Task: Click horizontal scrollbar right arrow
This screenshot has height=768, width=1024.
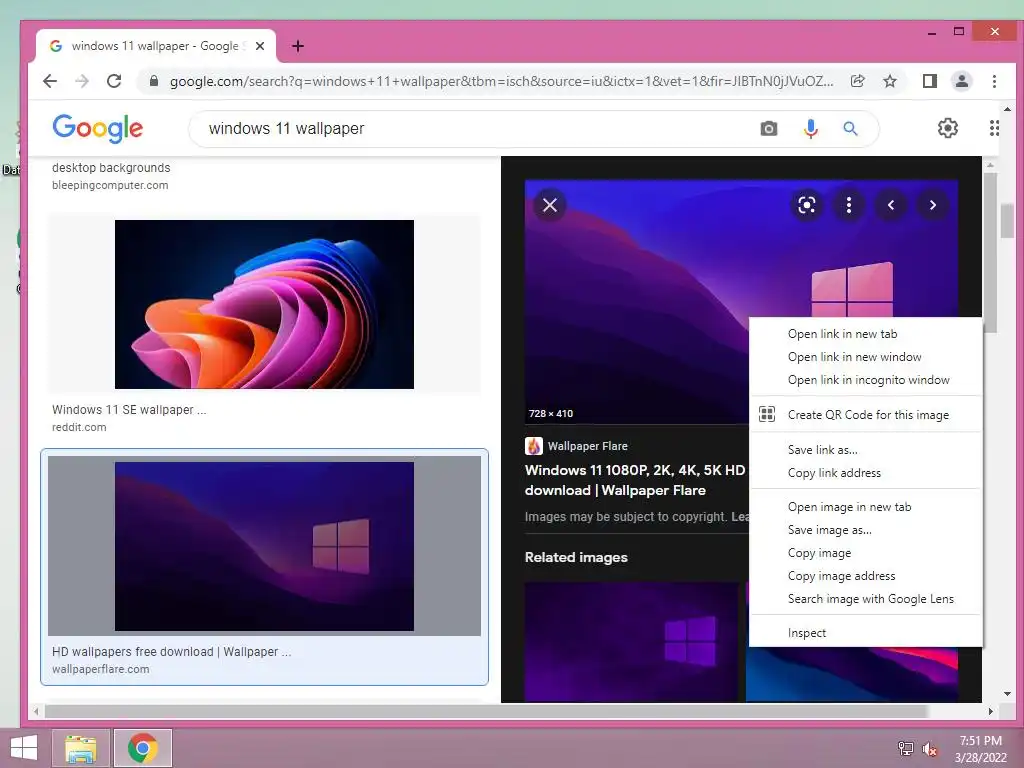Action: (x=991, y=711)
